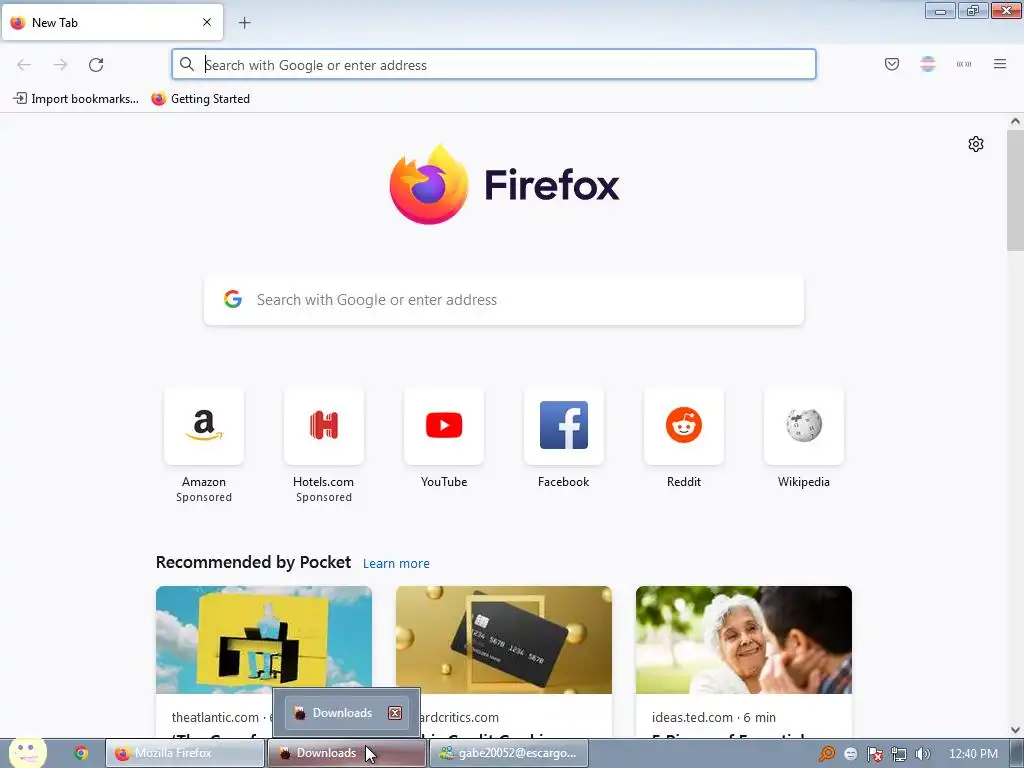Open the extension icon next to the menu
The height and width of the screenshot is (768, 1024).
(964, 64)
